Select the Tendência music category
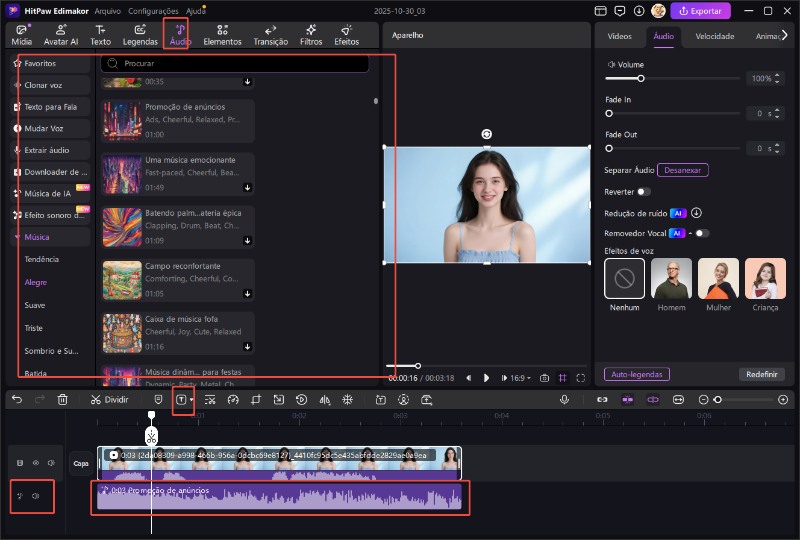The image size is (800, 540). pos(41,259)
